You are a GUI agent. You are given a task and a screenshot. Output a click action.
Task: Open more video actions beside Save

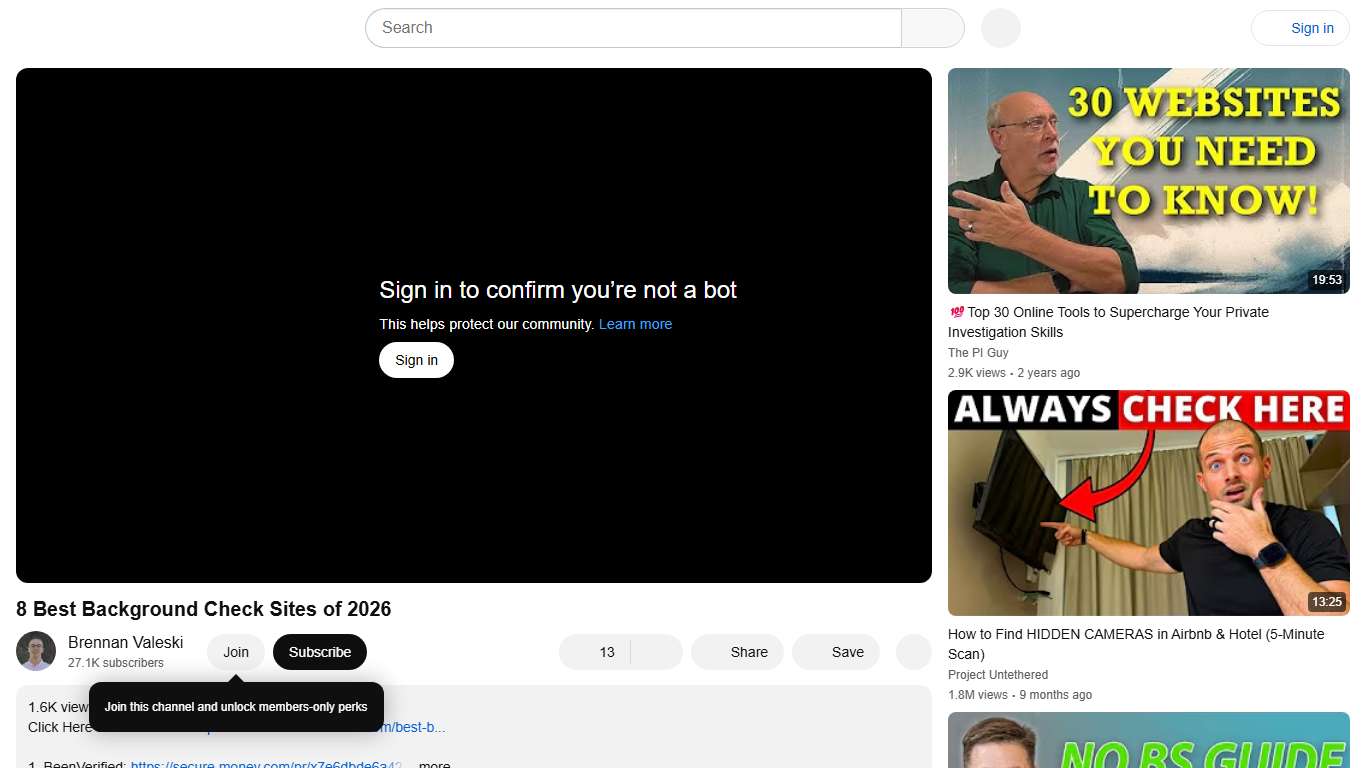coord(913,651)
